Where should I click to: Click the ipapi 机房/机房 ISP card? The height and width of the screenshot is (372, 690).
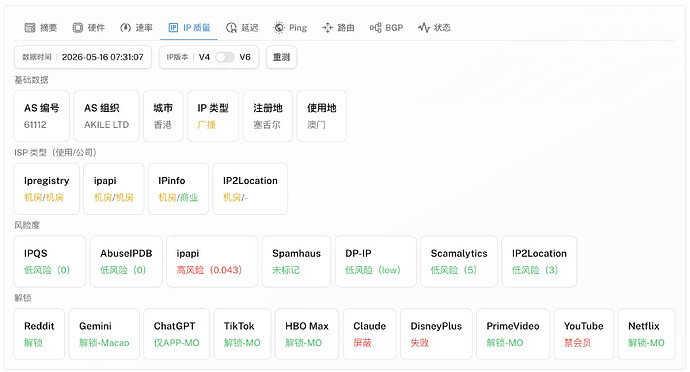(114, 189)
